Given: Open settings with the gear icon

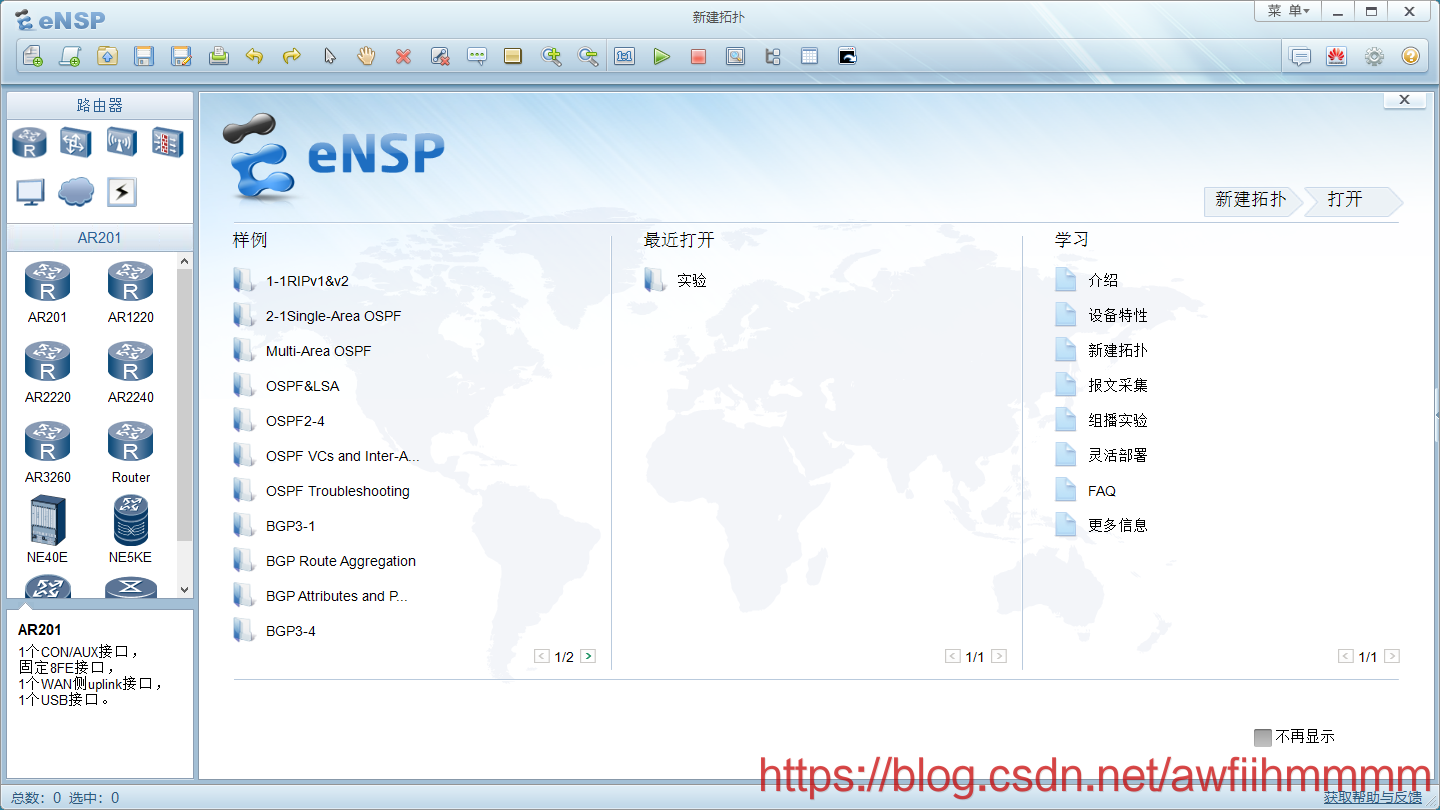Looking at the screenshot, I should tap(1374, 56).
